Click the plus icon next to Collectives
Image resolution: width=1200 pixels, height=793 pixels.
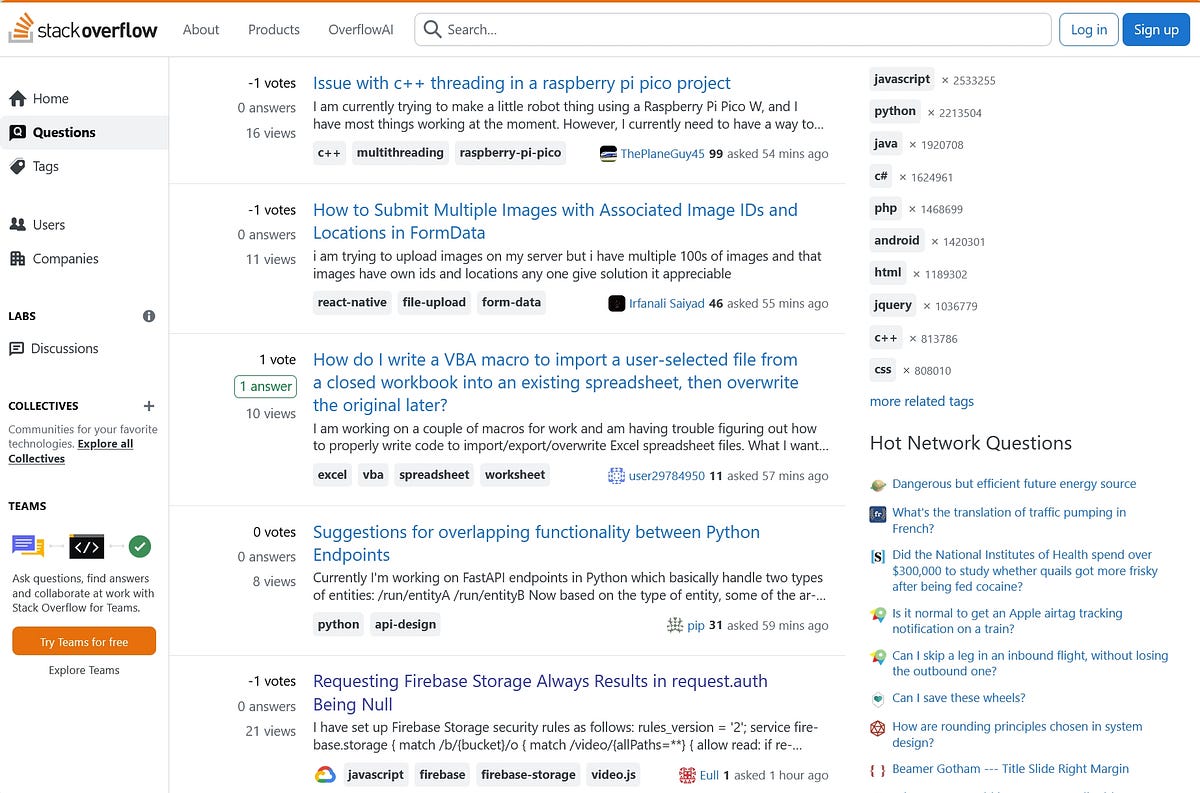(148, 406)
